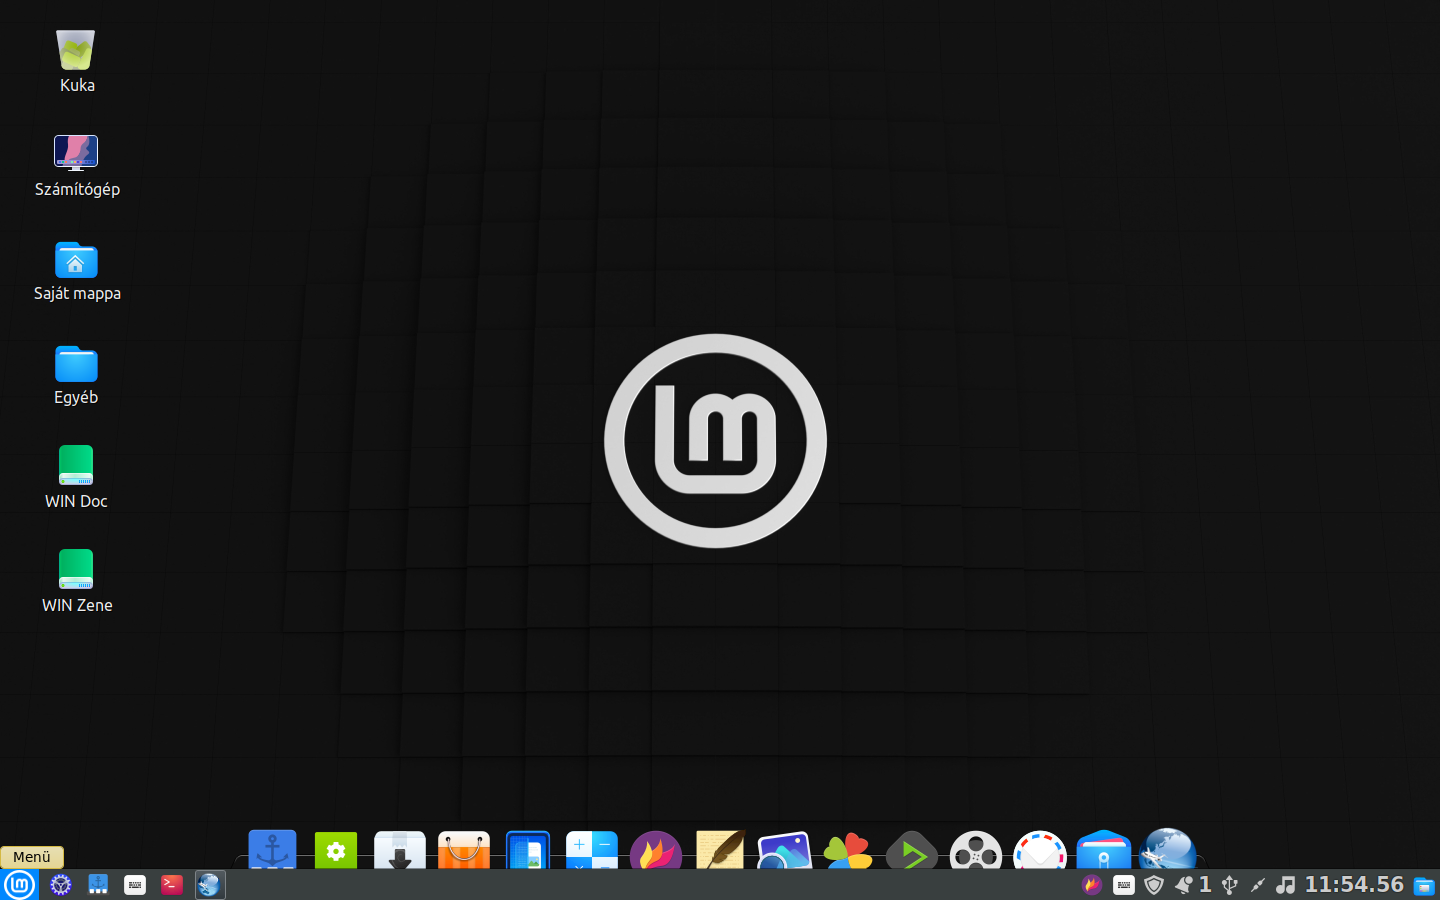Viewport: 1440px width, 900px height.
Task: Open the blue anchor icon in dock
Action: pyautogui.click(x=272, y=850)
